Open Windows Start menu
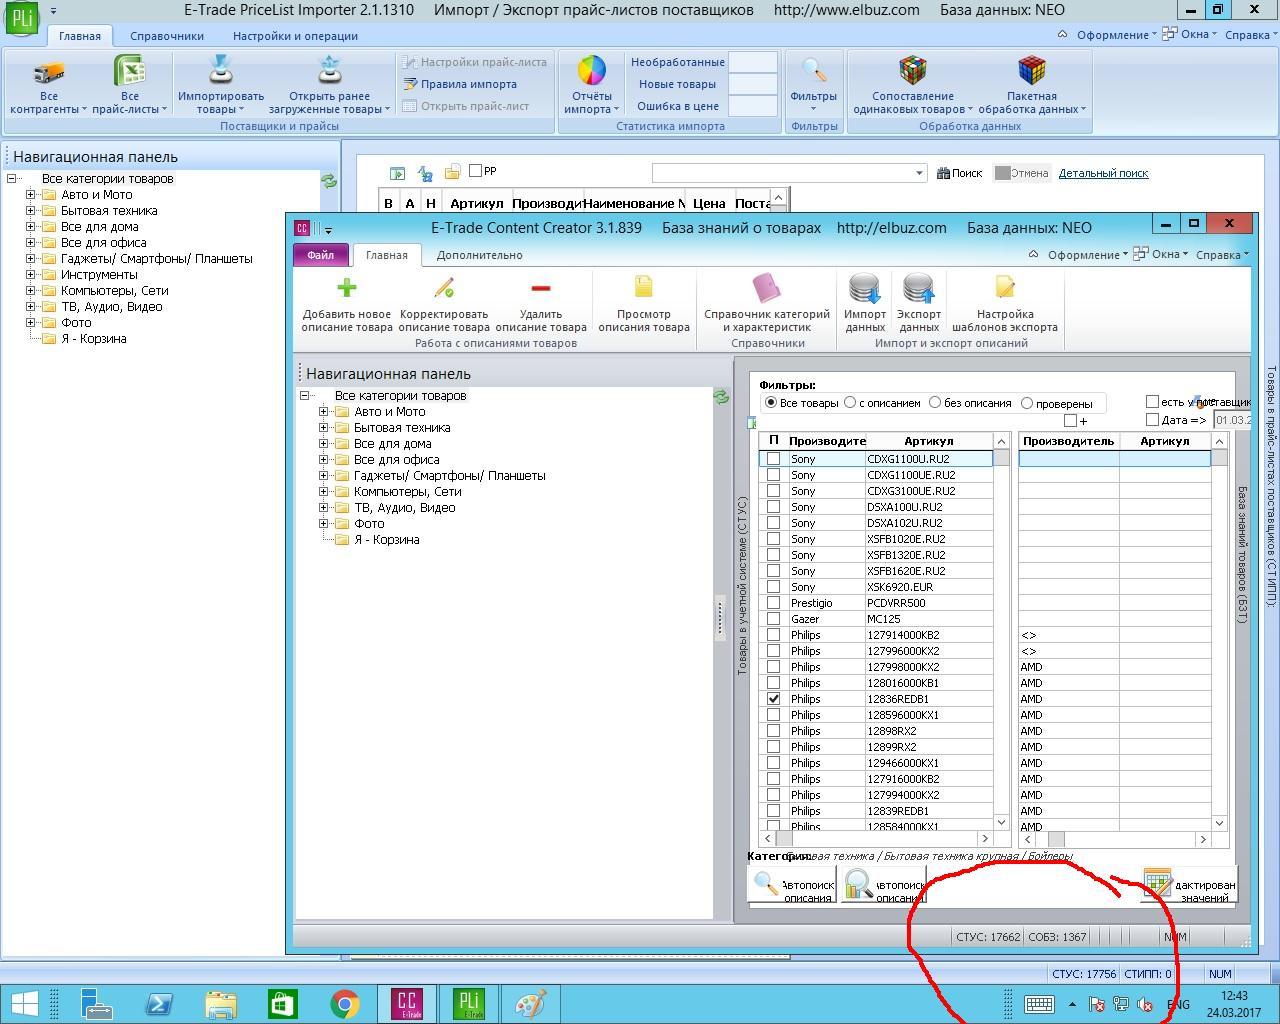 [24, 1004]
